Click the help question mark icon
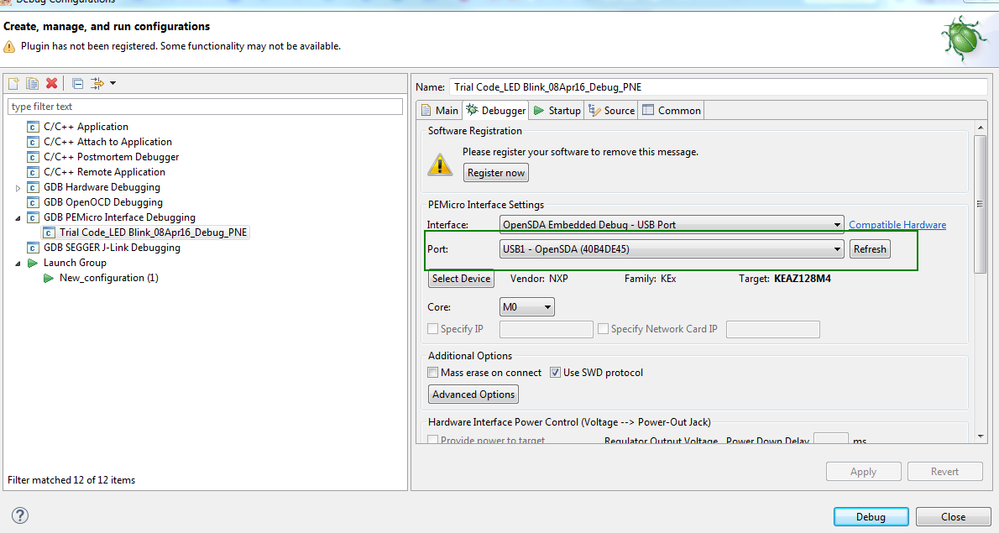Viewport: 999px width, 533px height. click(20, 515)
